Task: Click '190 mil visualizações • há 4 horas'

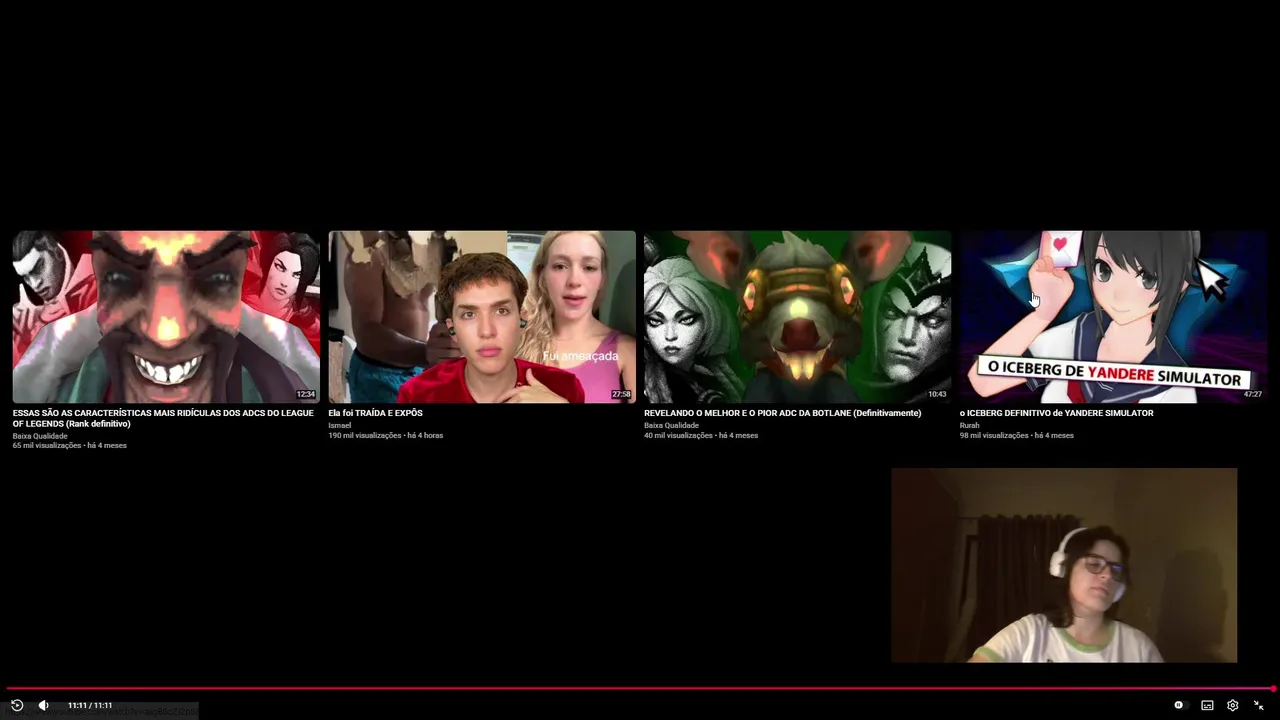Action: tap(385, 435)
